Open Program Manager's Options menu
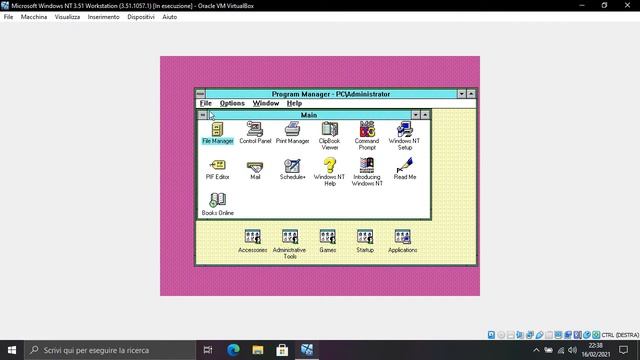640x360 pixels. click(232, 104)
